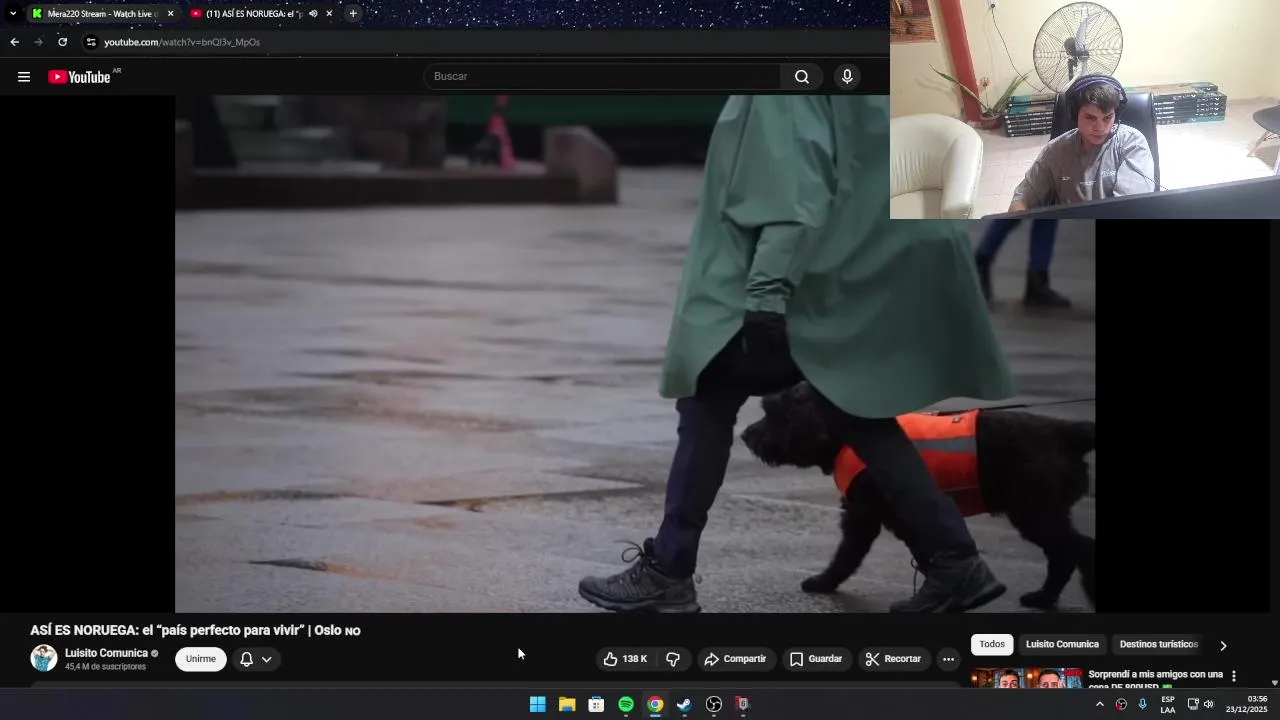Image resolution: width=1280 pixels, height=720 pixels.
Task: Click the search magnifier button
Action: click(x=802, y=77)
